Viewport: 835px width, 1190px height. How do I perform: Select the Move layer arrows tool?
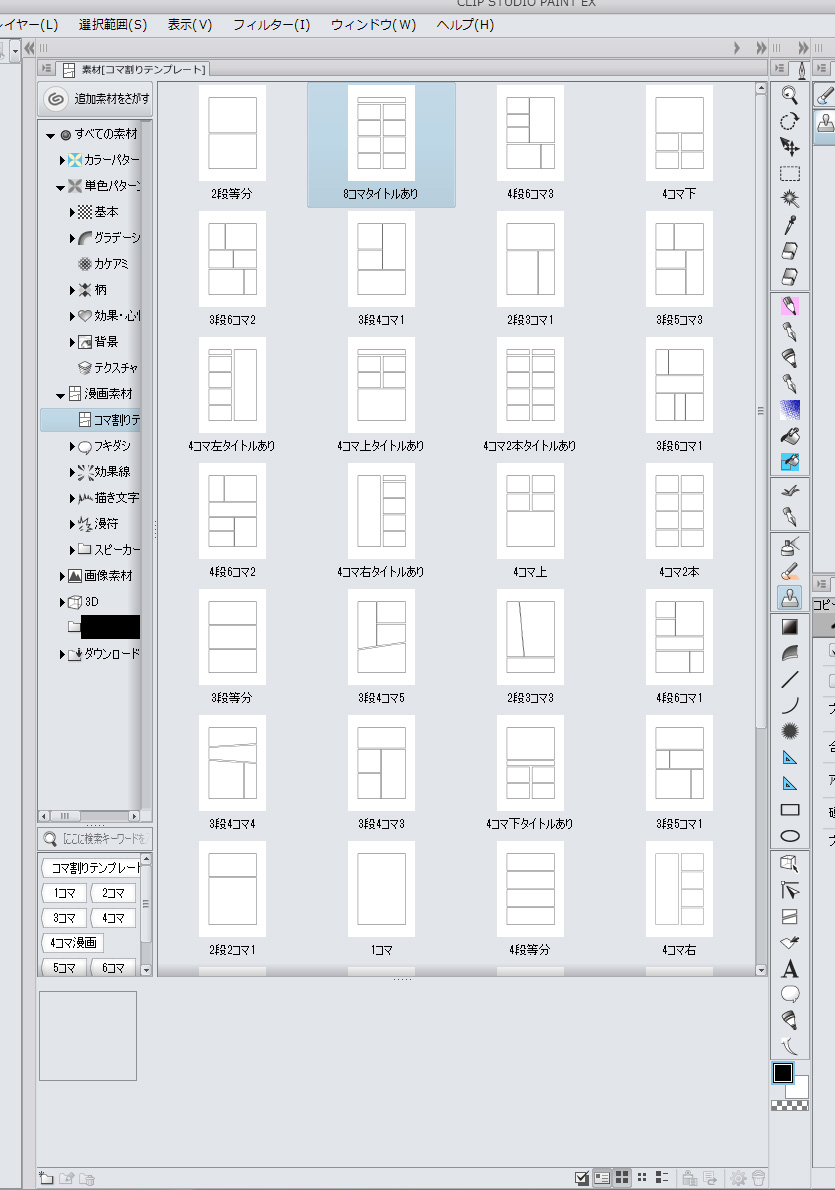coord(789,147)
